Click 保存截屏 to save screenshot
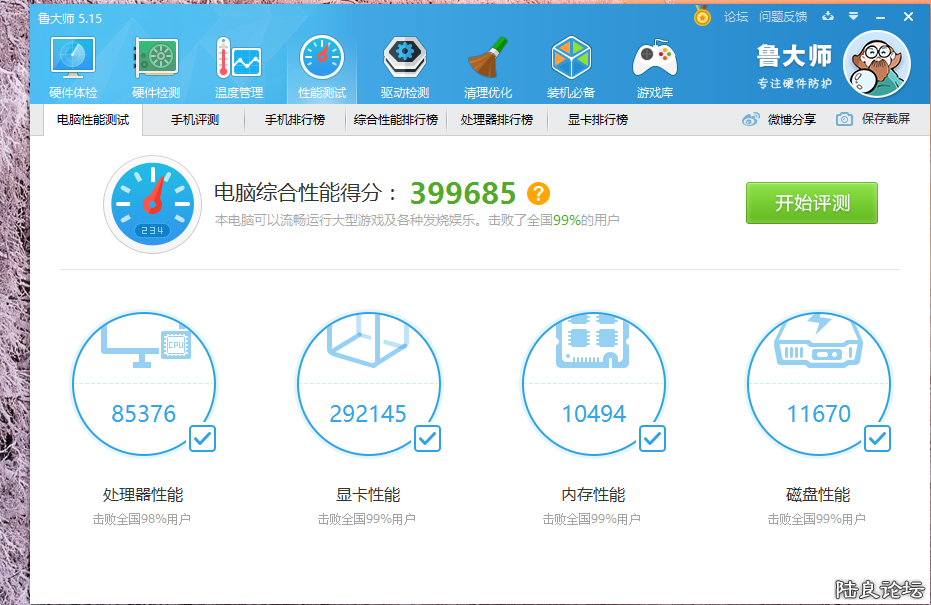Screen dimensions: 931x605 tap(874, 120)
